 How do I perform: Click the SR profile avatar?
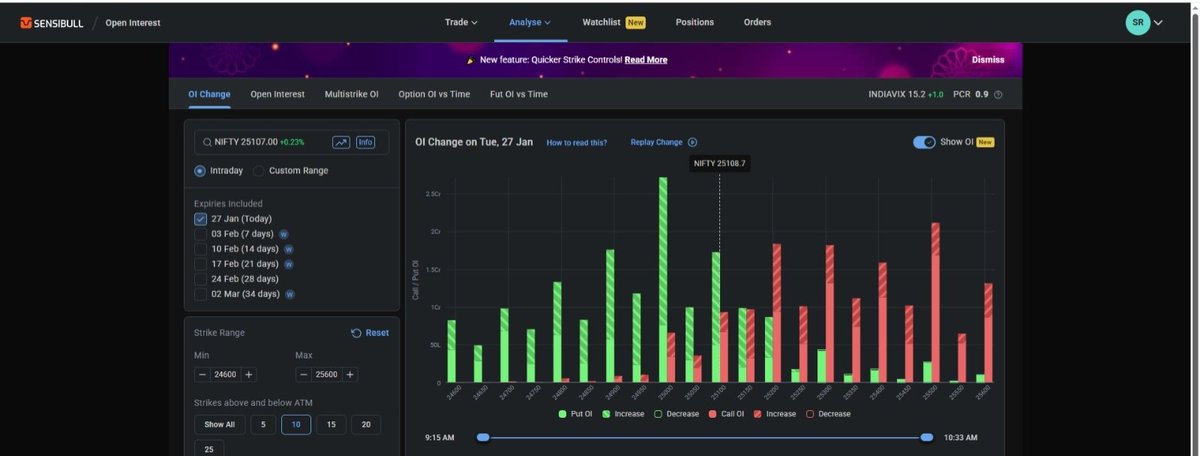(1138, 22)
